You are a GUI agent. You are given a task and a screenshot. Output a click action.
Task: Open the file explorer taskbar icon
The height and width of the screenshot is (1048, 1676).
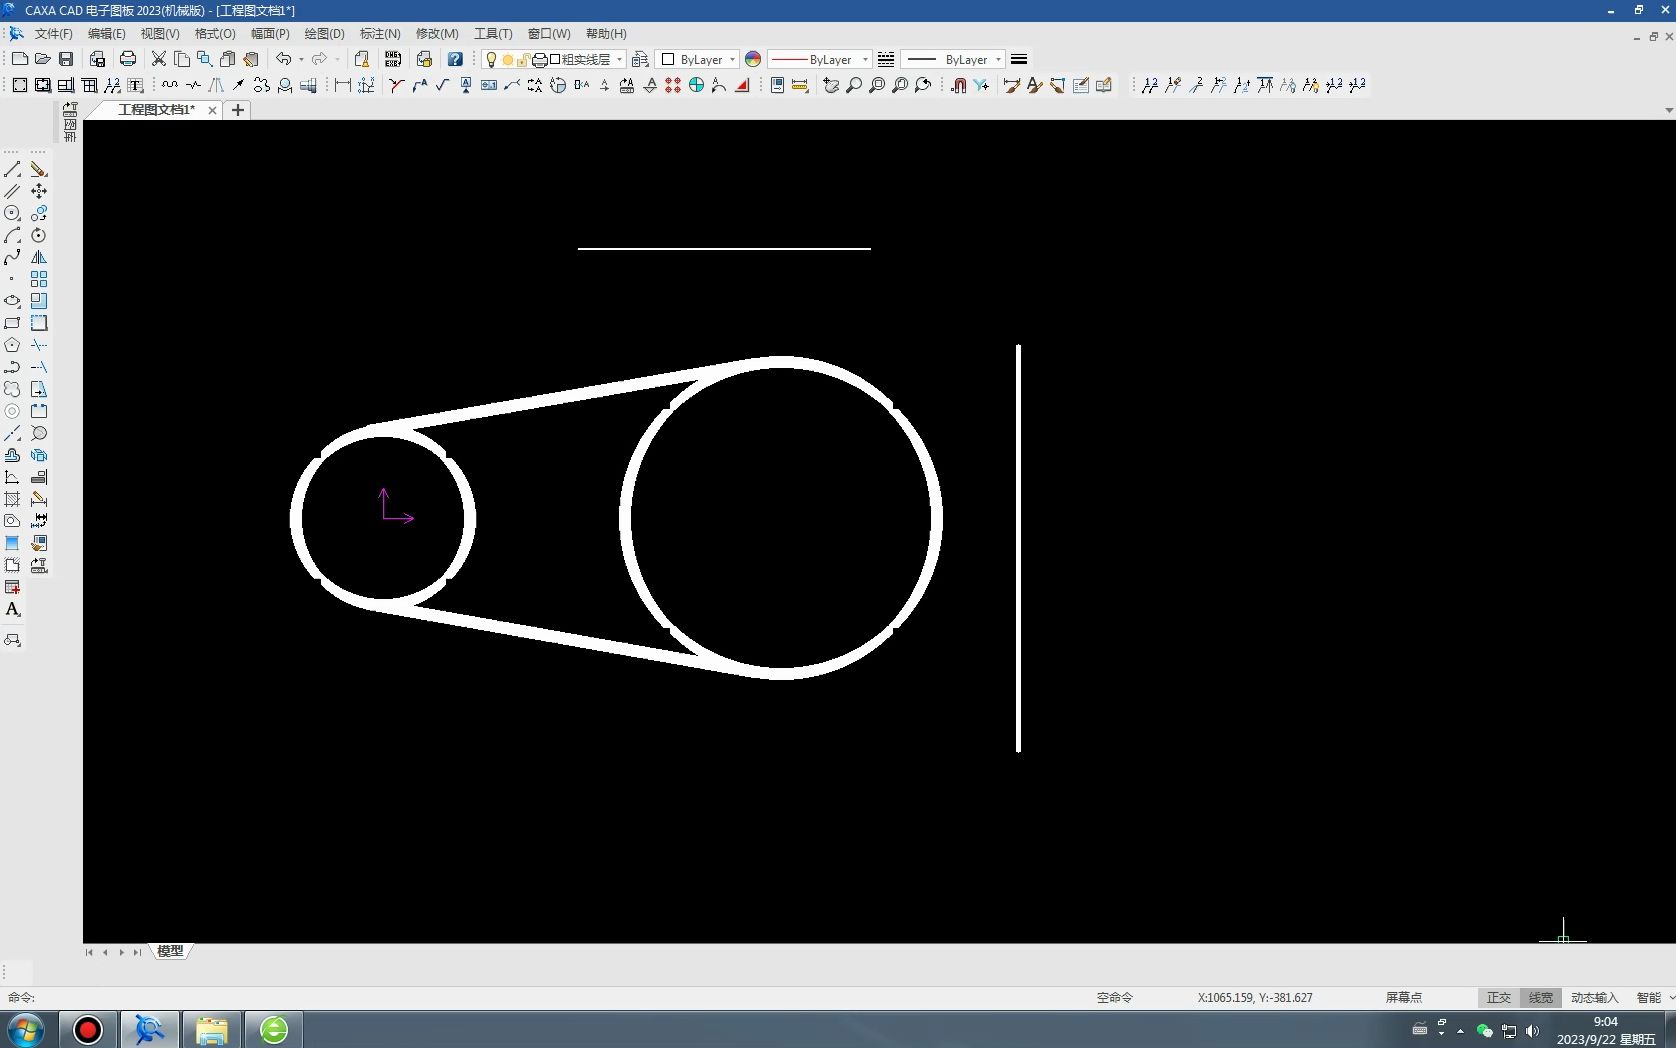(x=211, y=1029)
